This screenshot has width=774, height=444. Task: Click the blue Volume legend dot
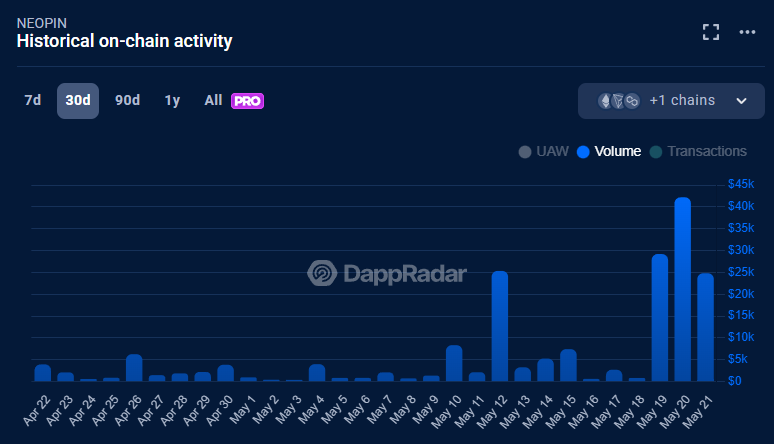point(583,152)
